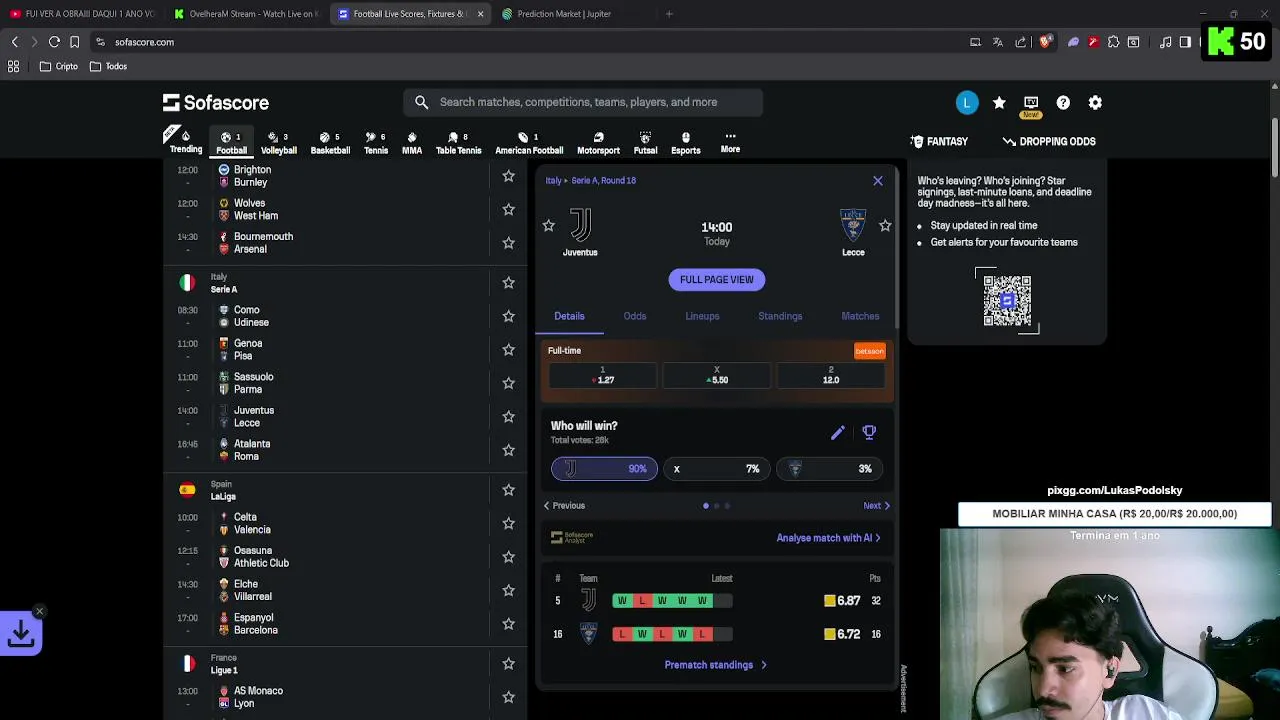Select the Esports sport icon
1280x720 pixels.
click(685, 143)
